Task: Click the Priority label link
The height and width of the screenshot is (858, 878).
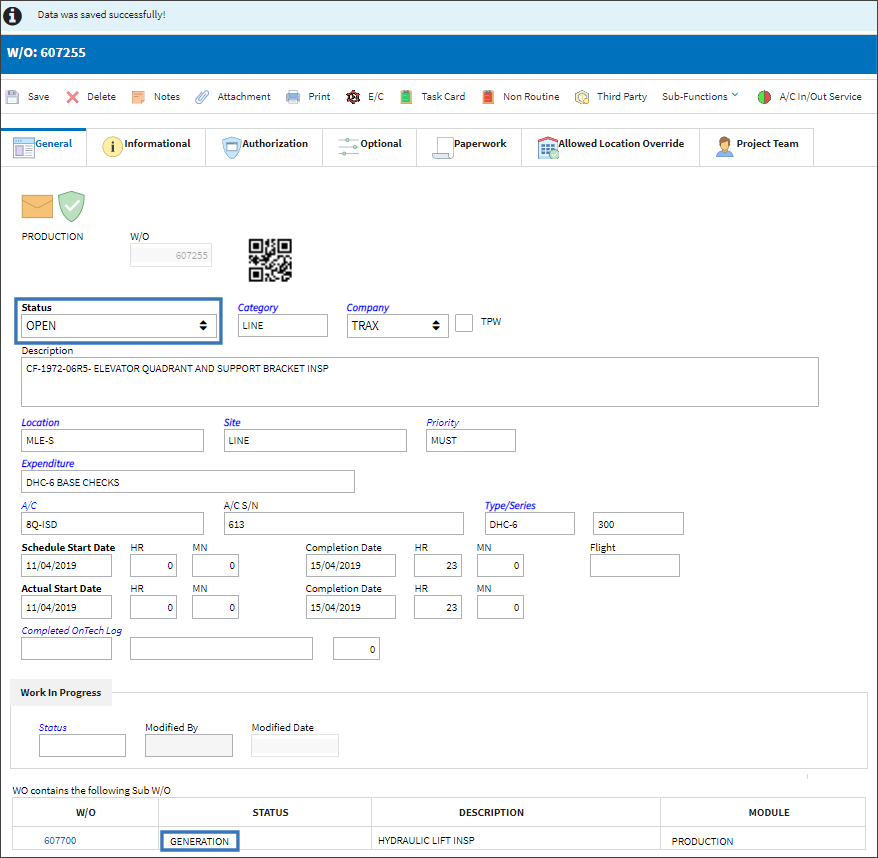Action: tap(442, 422)
